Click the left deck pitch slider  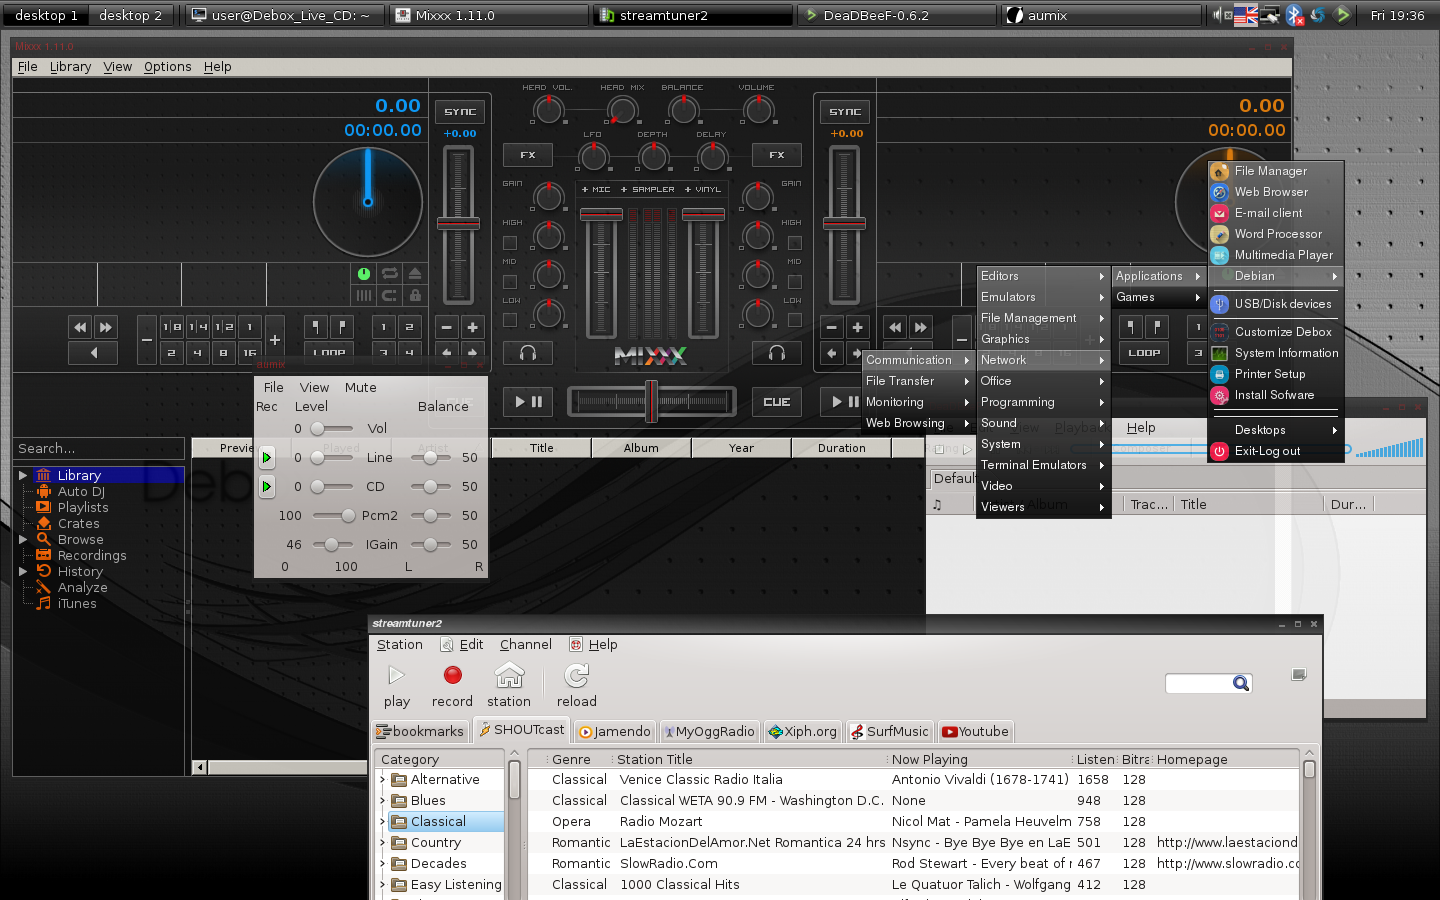click(x=459, y=224)
